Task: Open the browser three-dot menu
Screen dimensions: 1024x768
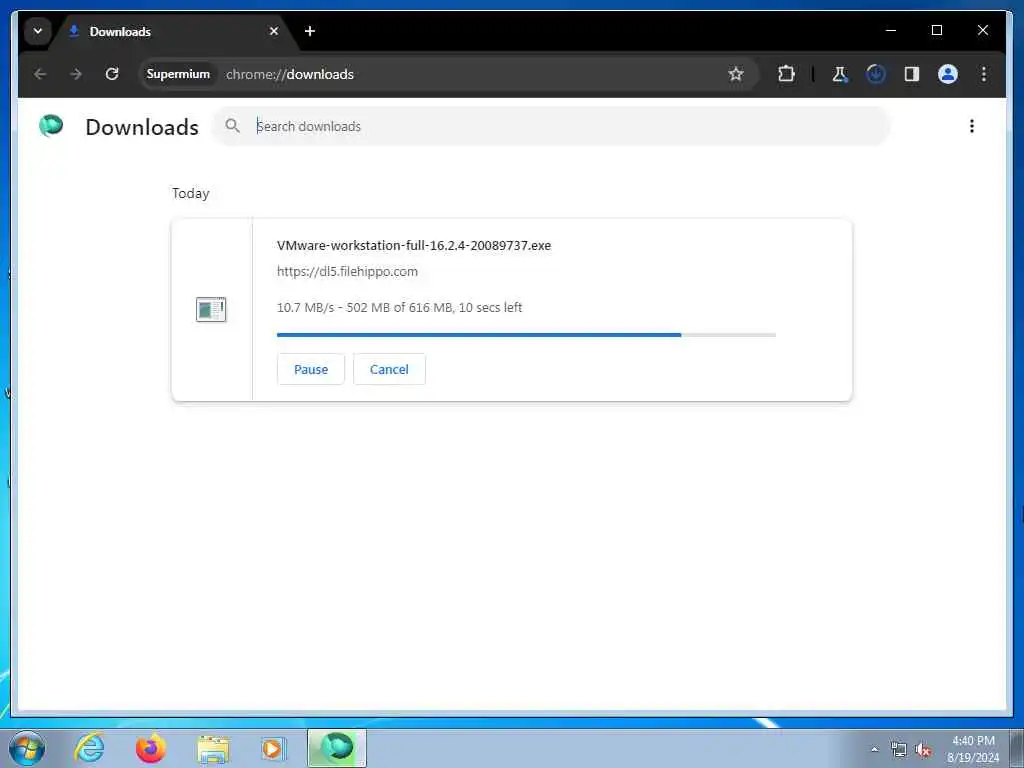Action: pos(984,74)
